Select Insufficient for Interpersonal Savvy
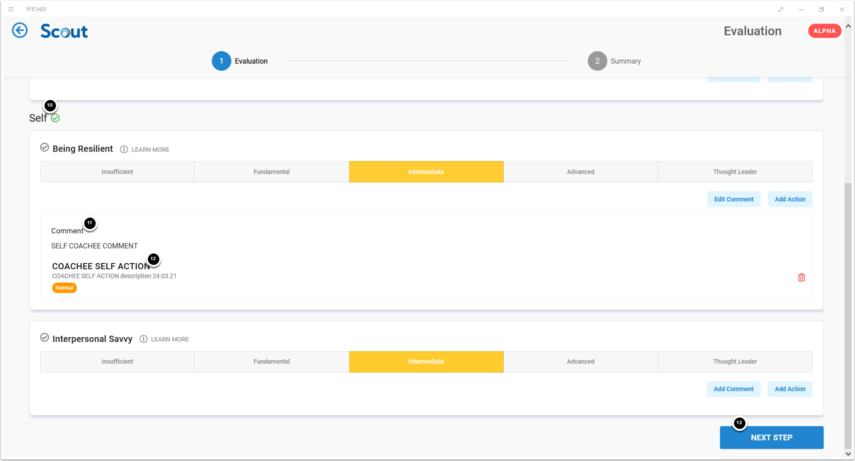This screenshot has width=855, height=461. tap(117, 361)
